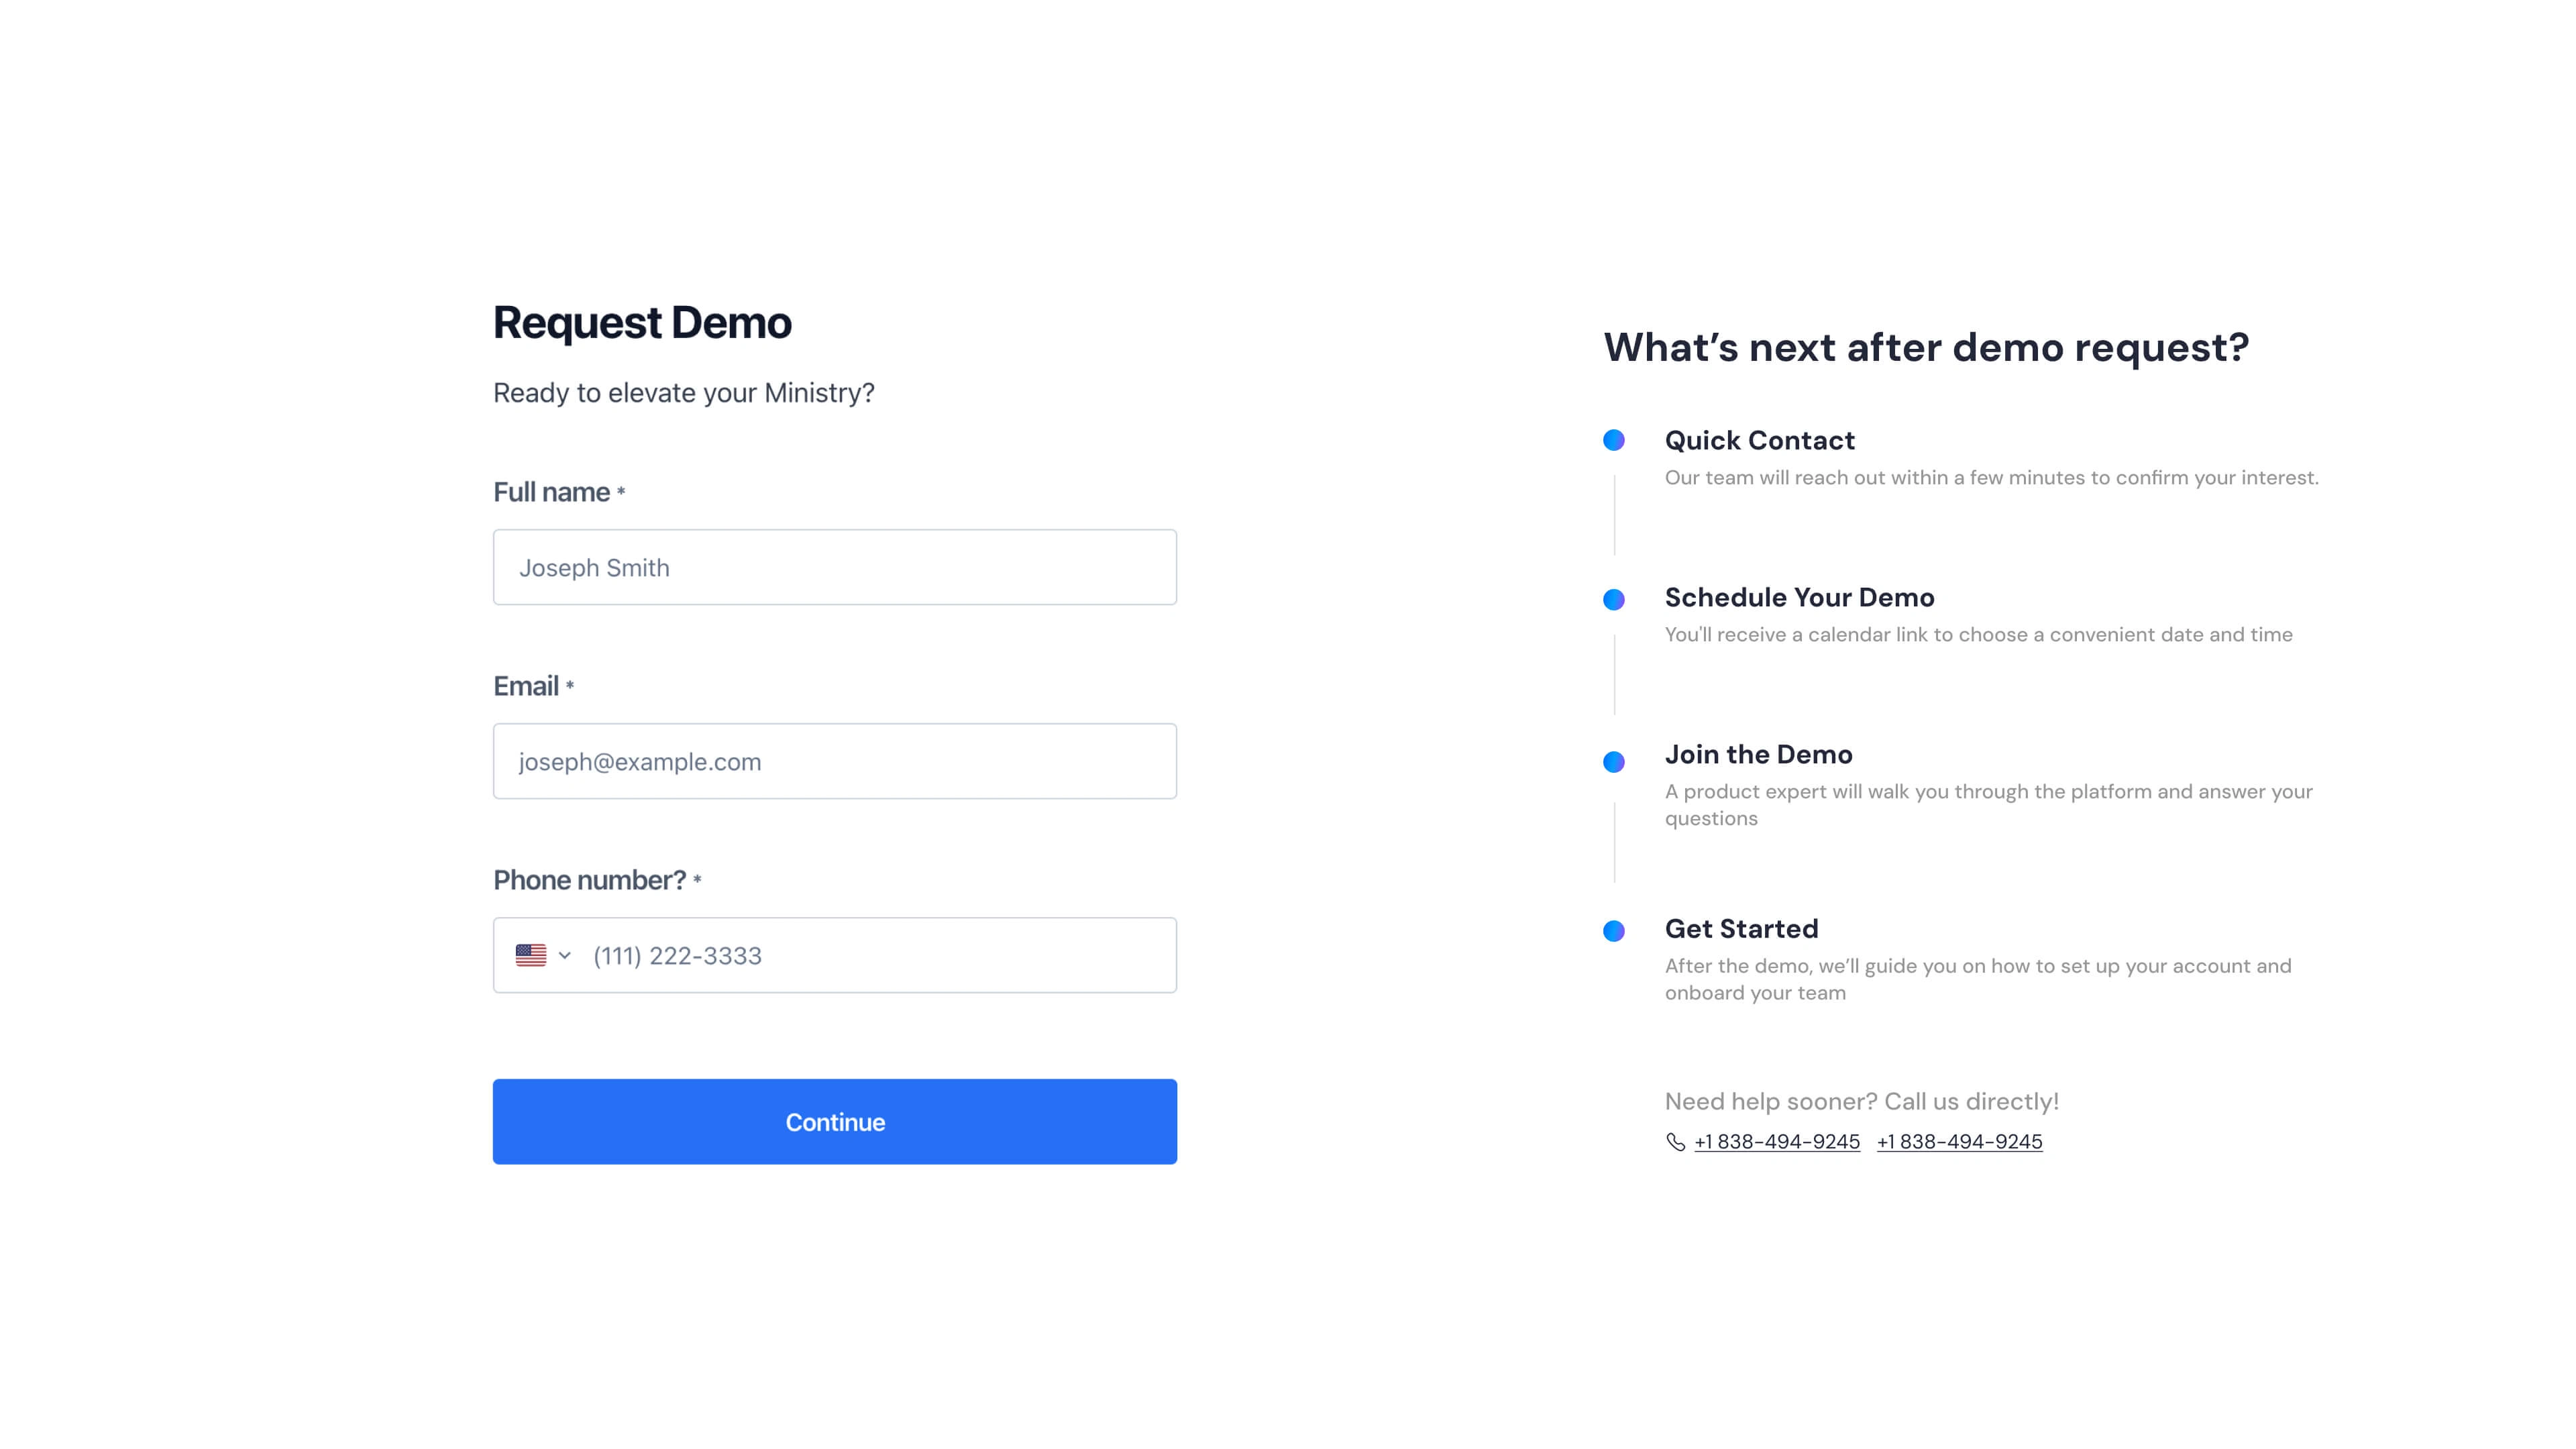This screenshot has height=1449, width=2576.
Task: Open the phone link next to handset icon
Action: click(x=1776, y=1142)
